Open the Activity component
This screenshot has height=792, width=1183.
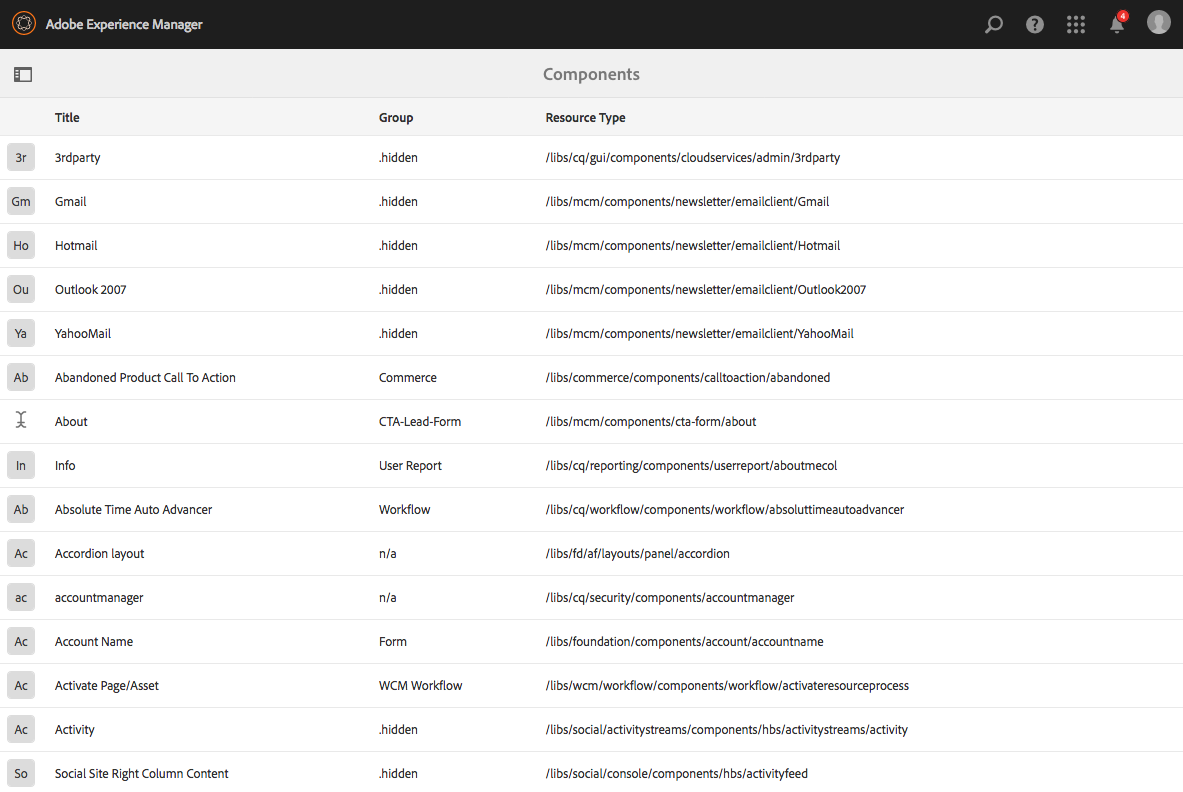click(x=74, y=729)
